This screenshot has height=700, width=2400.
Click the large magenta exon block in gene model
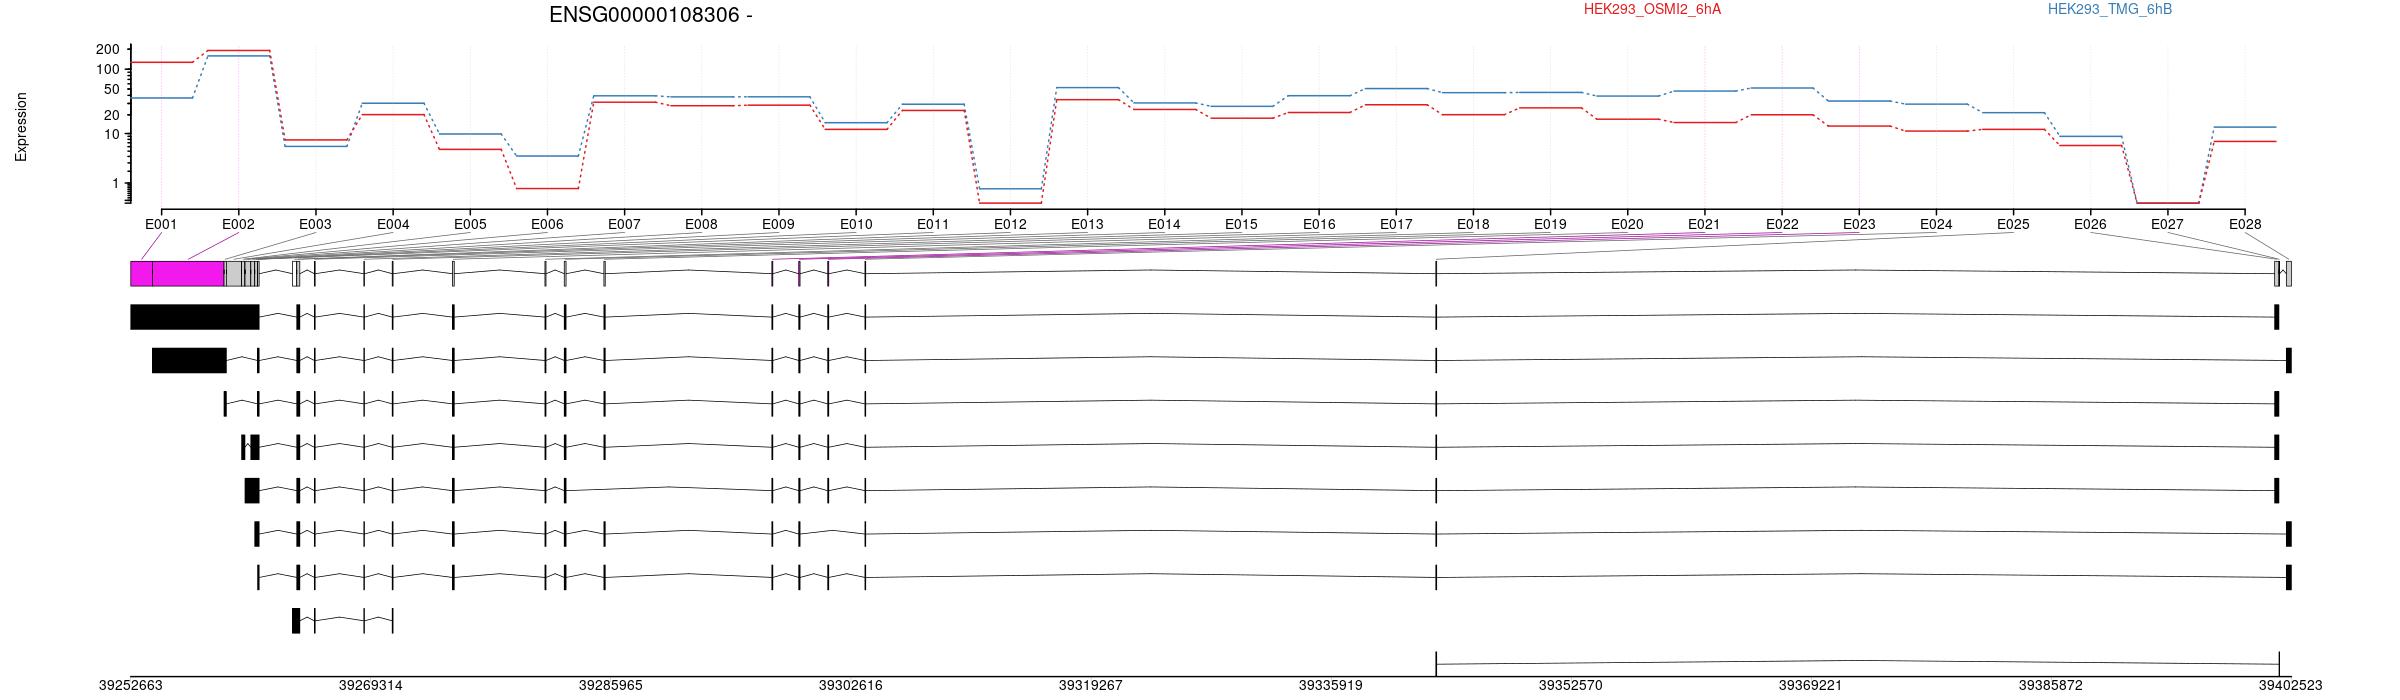(x=188, y=274)
